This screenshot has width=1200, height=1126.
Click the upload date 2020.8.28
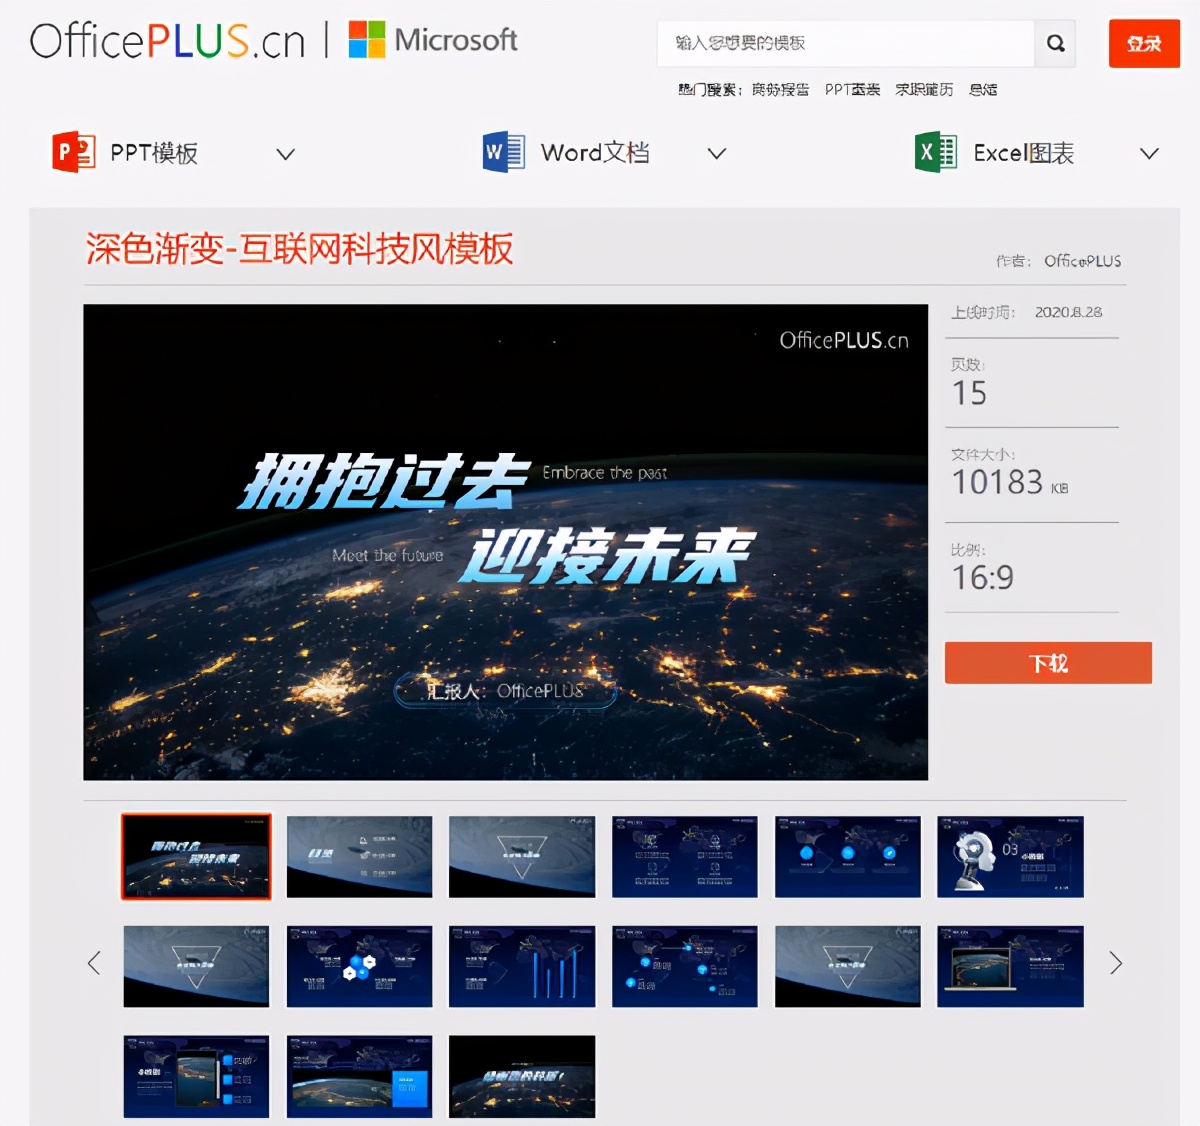coord(1068,312)
